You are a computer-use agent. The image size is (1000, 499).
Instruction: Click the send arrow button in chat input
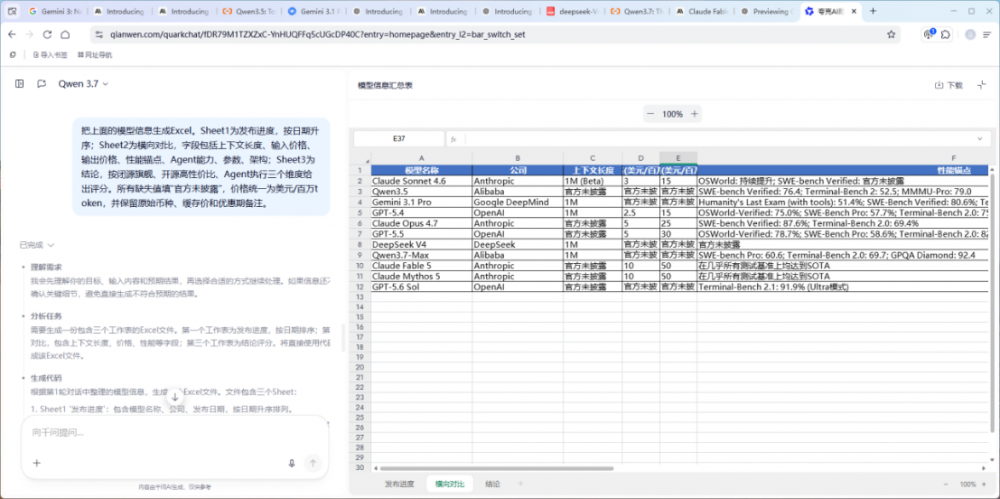(312, 463)
